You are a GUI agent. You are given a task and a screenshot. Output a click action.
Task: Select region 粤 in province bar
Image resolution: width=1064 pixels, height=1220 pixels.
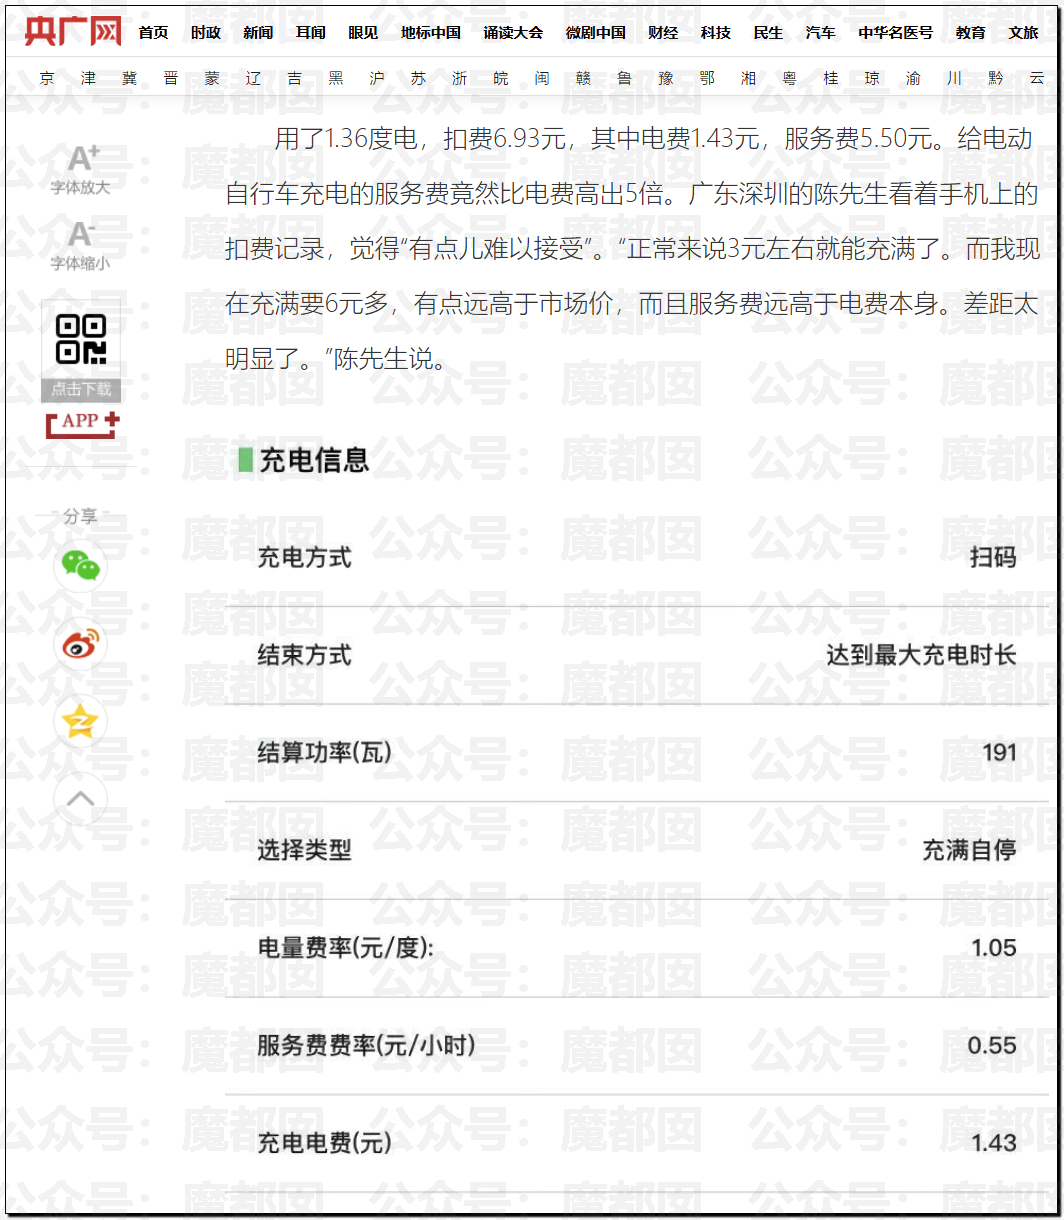click(x=789, y=78)
